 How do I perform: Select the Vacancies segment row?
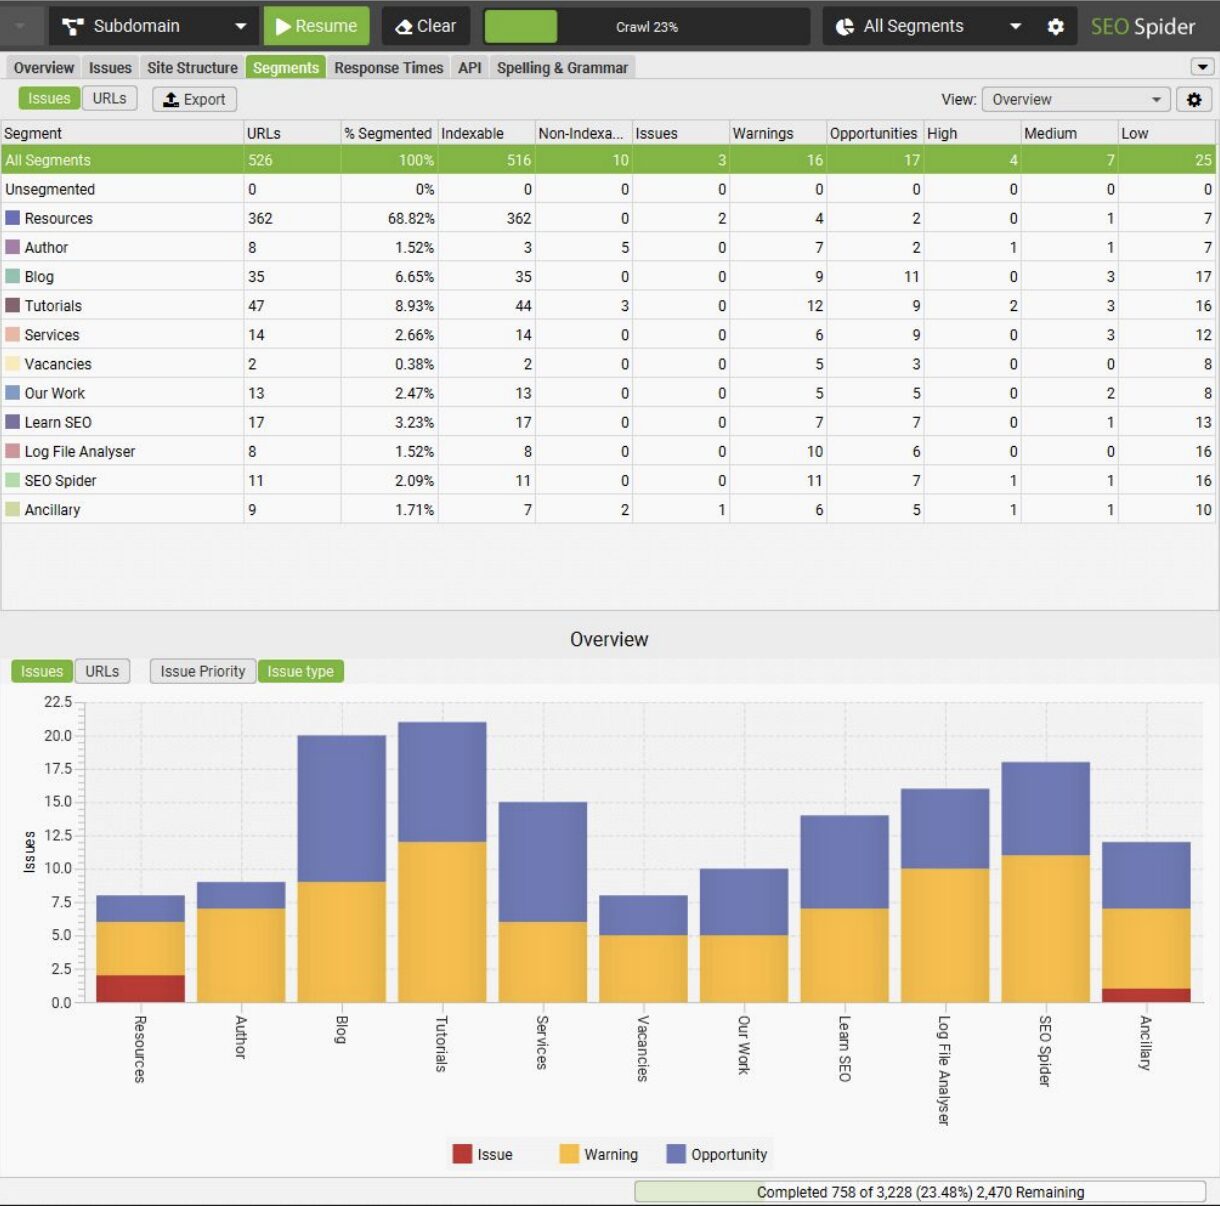[x=608, y=364]
